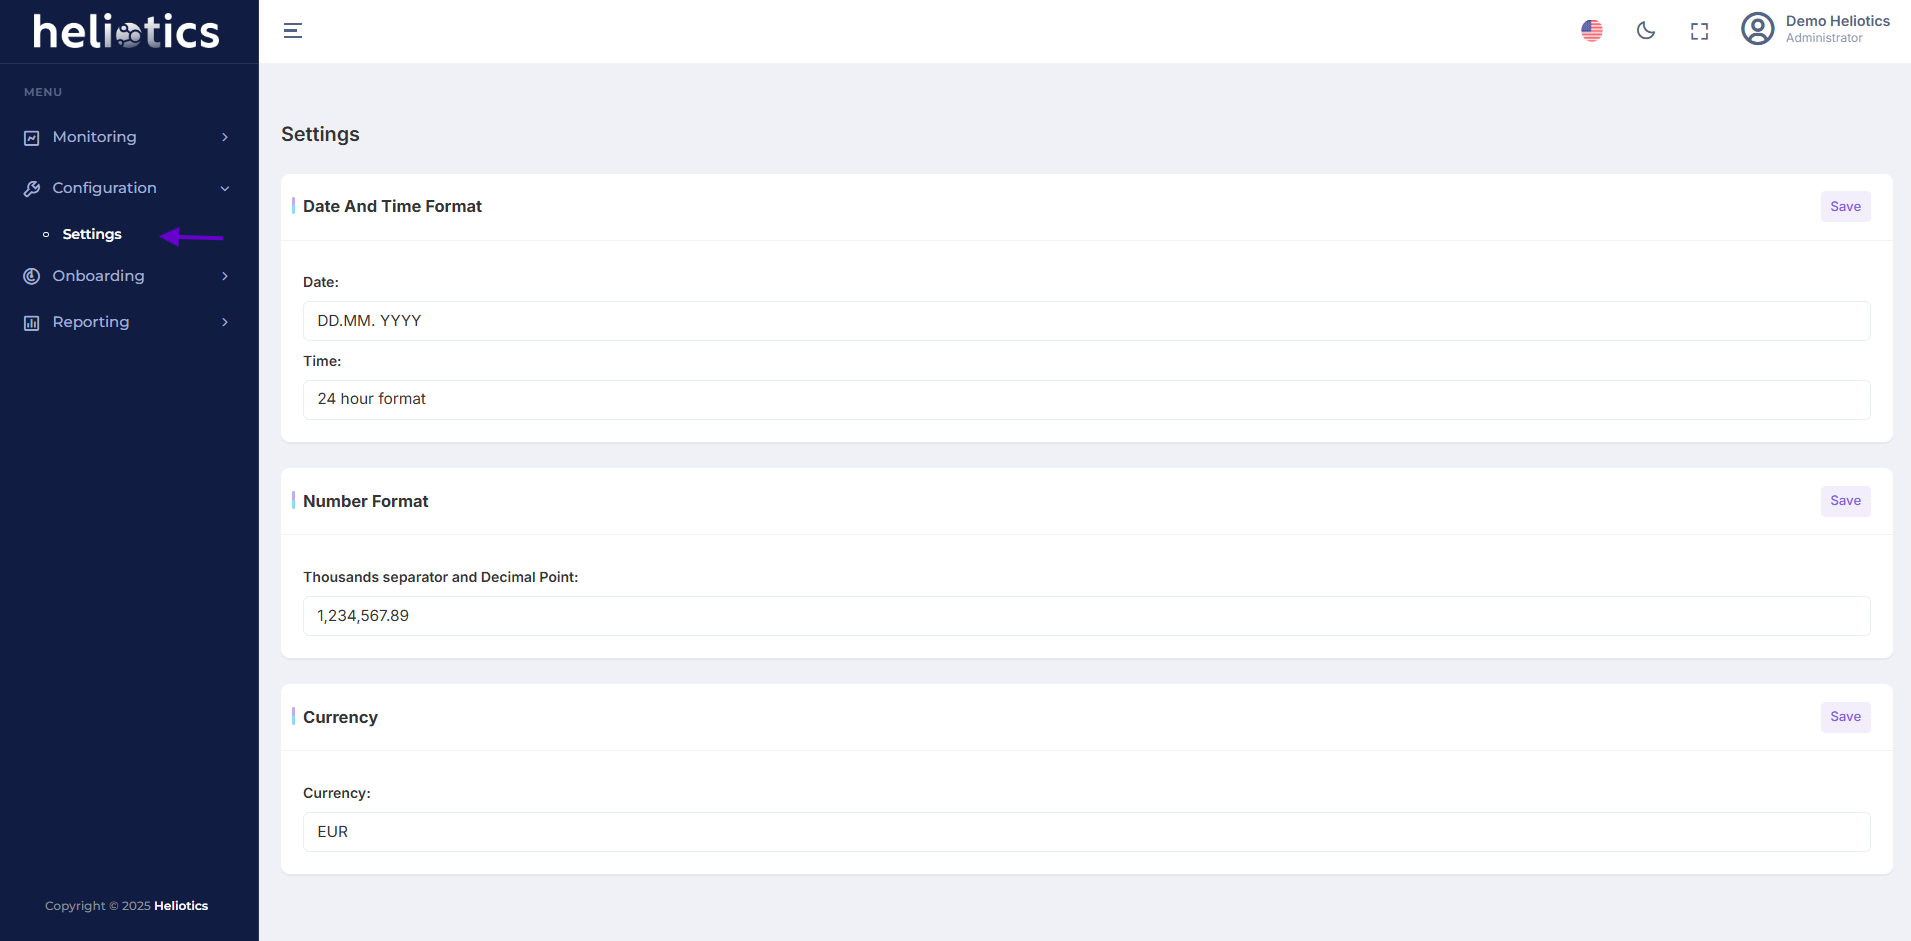Save the Currency section
1911x941 pixels.
click(x=1845, y=717)
